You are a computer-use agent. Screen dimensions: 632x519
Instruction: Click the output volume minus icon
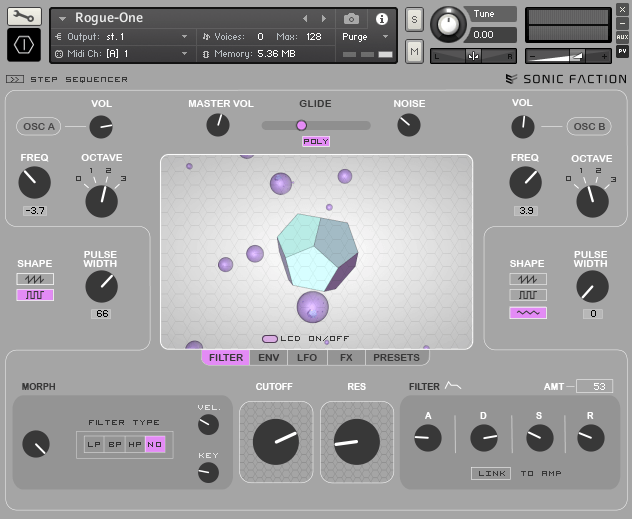tap(532, 56)
